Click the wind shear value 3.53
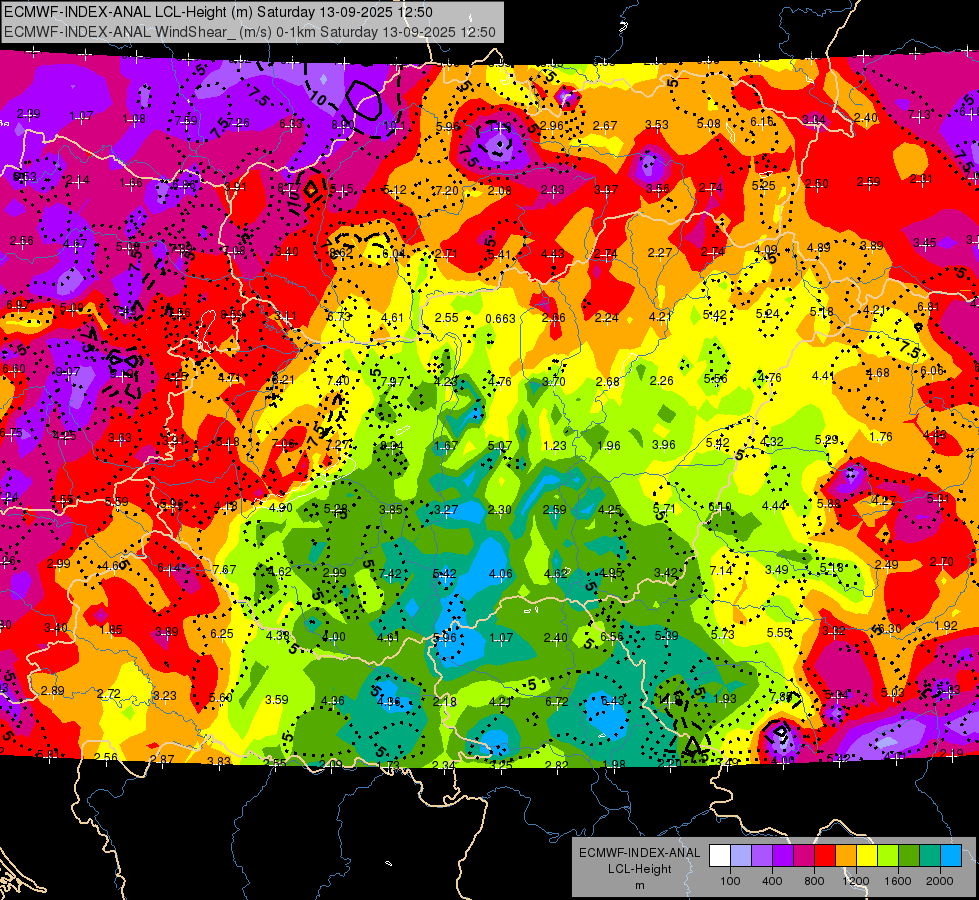Image resolution: width=979 pixels, height=900 pixels. pos(657,126)
